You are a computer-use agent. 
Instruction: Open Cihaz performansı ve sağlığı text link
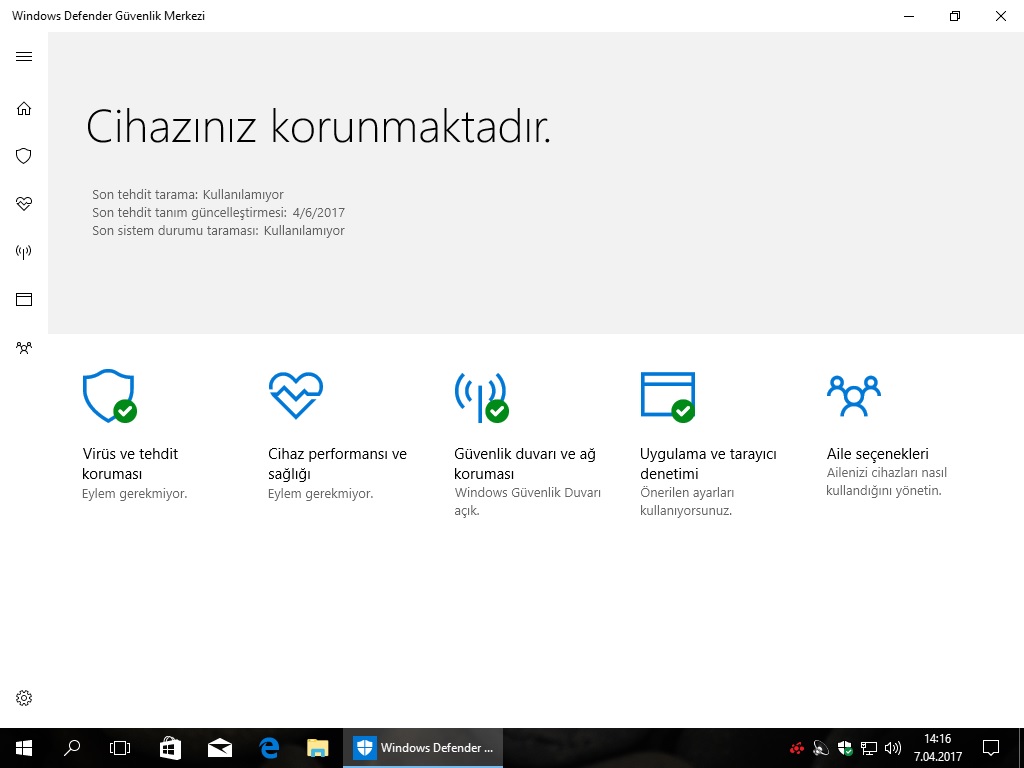[337, 464]
